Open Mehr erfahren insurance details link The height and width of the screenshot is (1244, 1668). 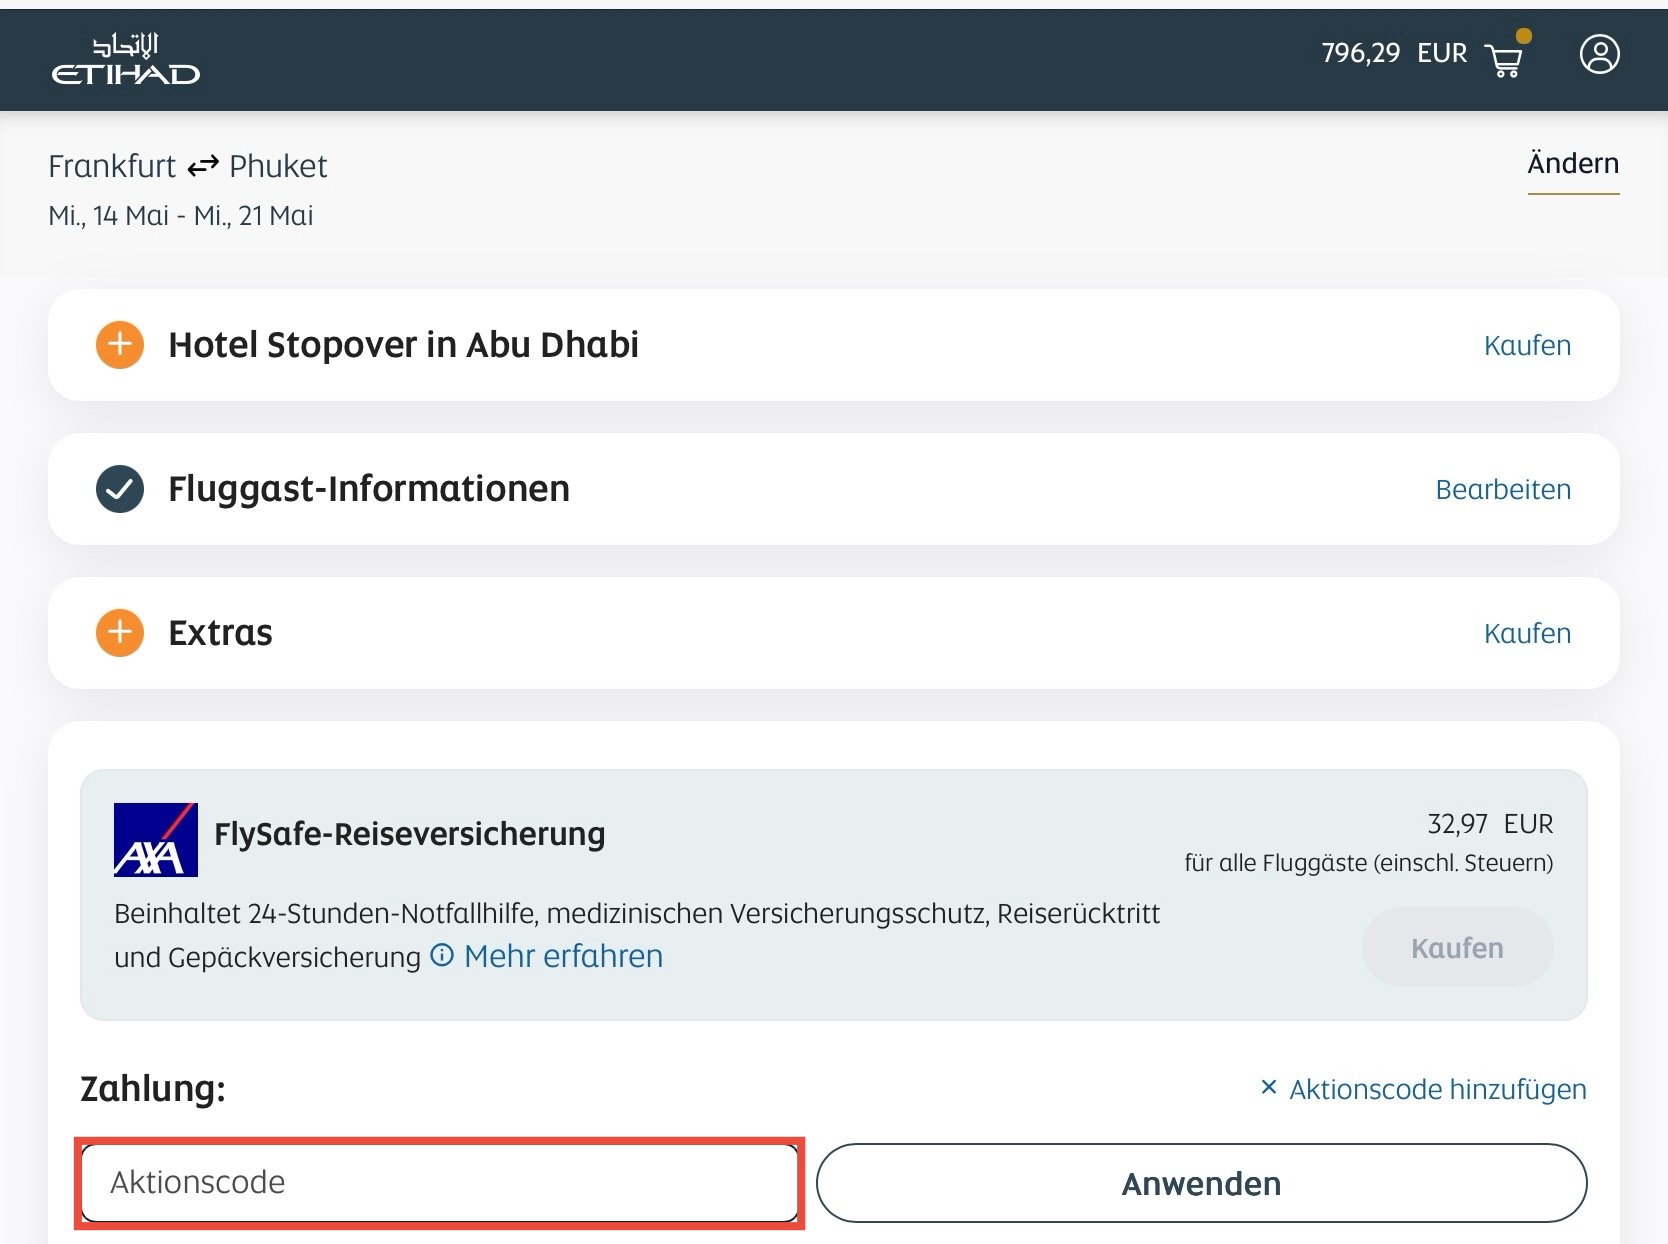tap(563, 957)
